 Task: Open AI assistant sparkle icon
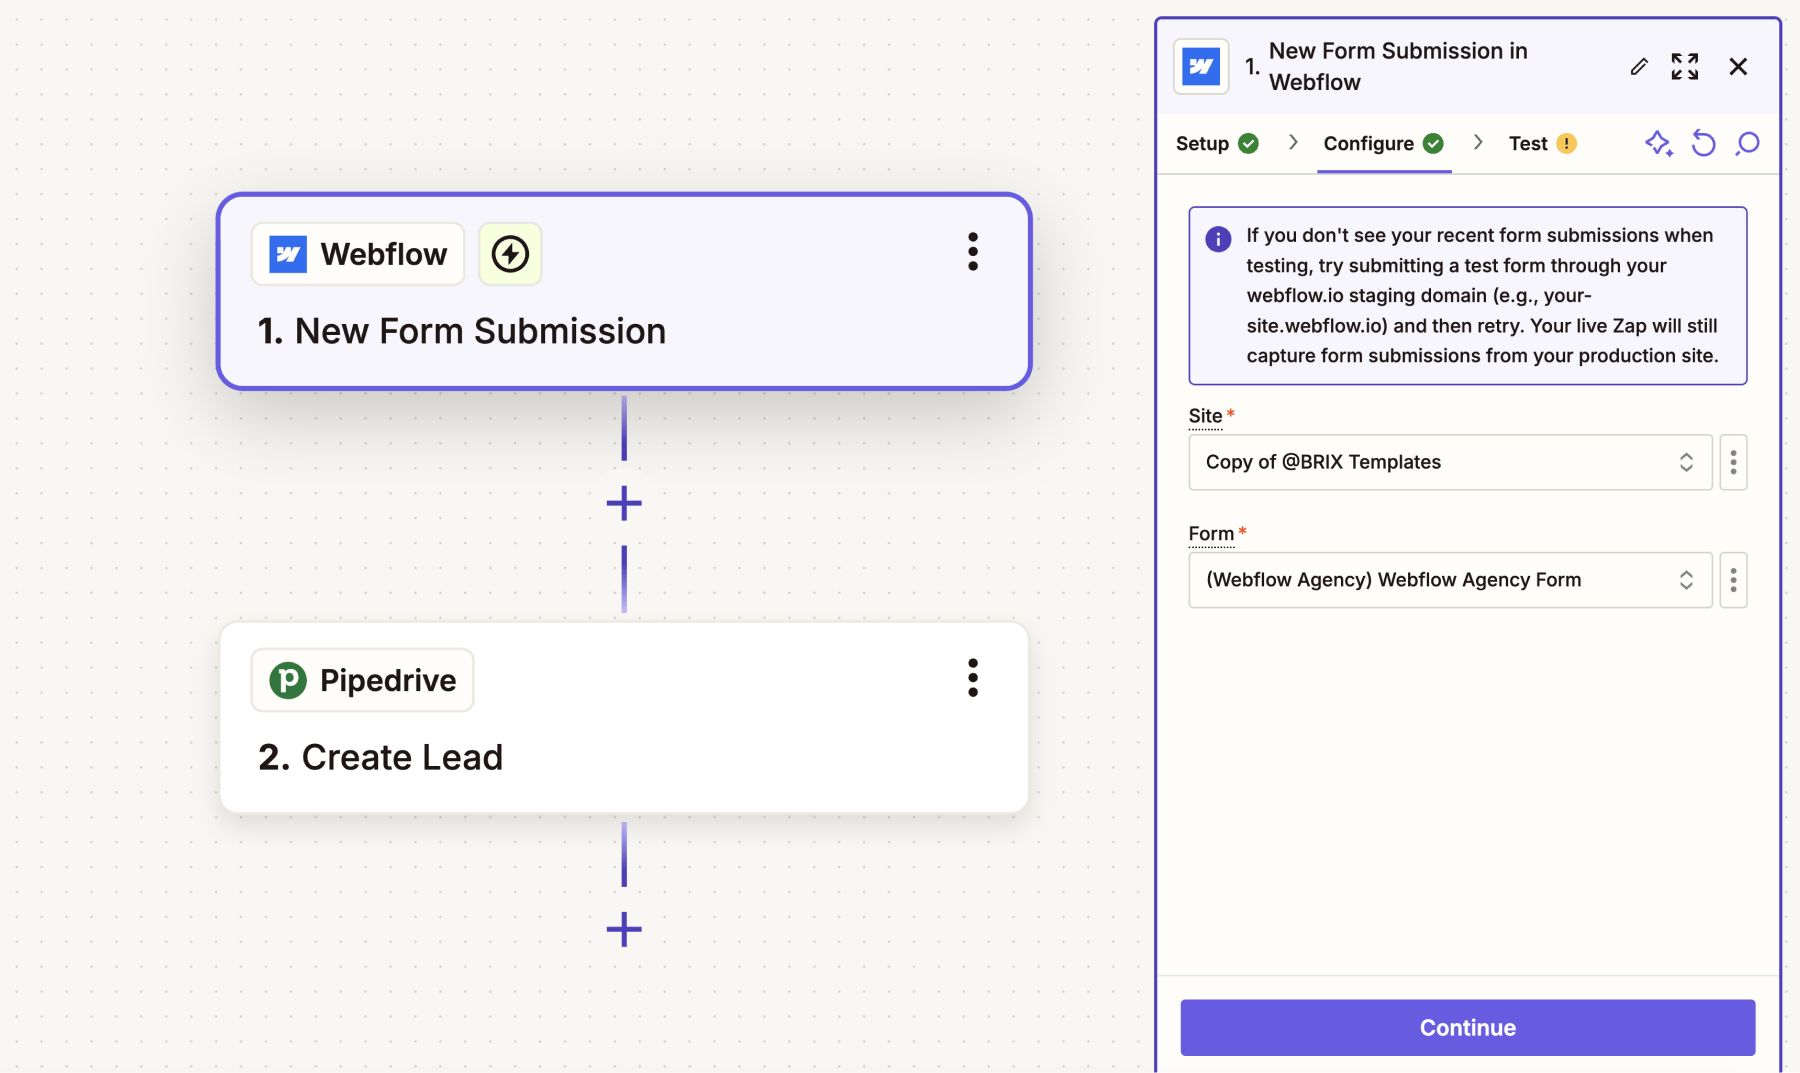tap(1659, 144)
